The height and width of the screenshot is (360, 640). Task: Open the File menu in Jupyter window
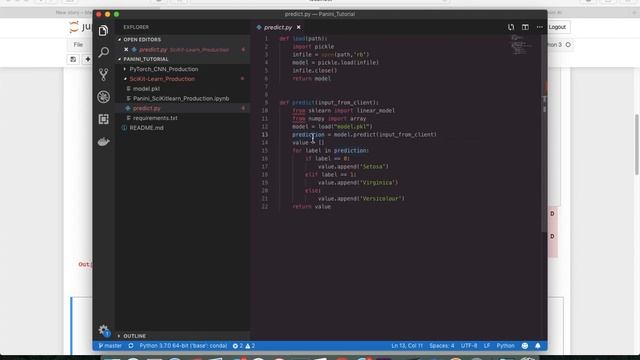tap(78, 44)
